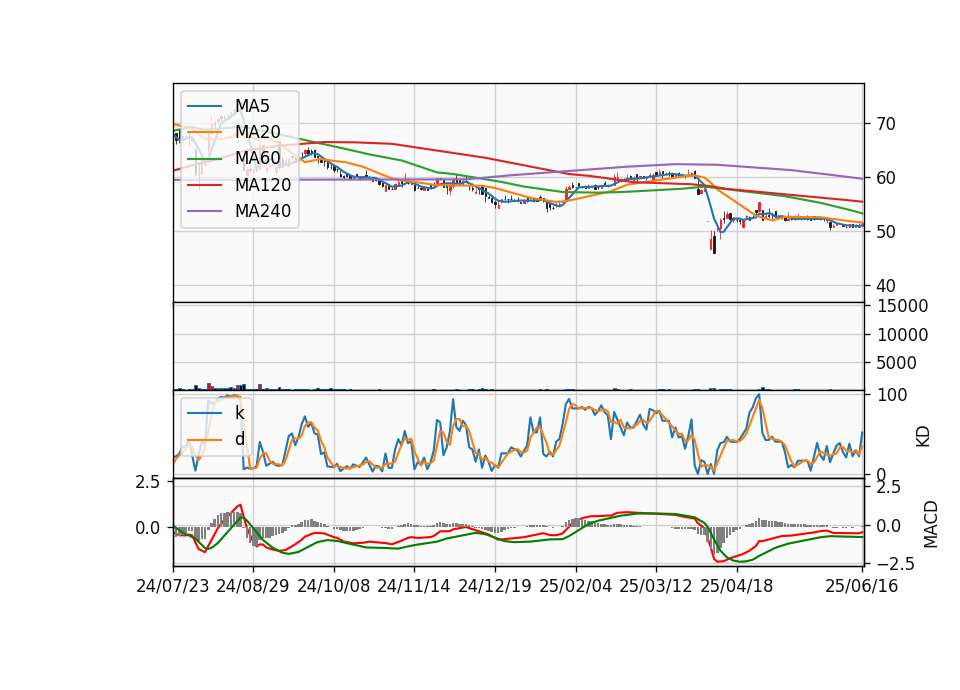
Task: Click the volume axis value 5000
Action: 897,363
